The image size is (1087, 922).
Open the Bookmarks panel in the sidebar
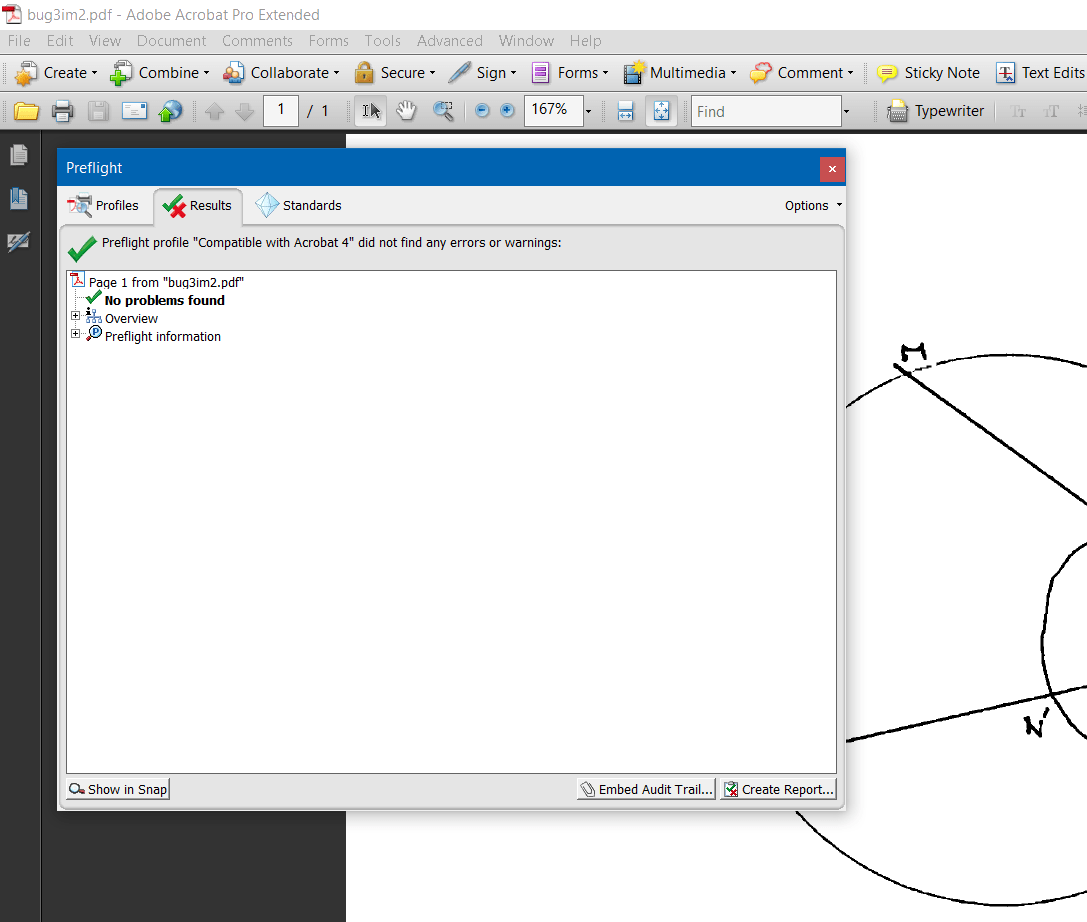pos(18,199)
